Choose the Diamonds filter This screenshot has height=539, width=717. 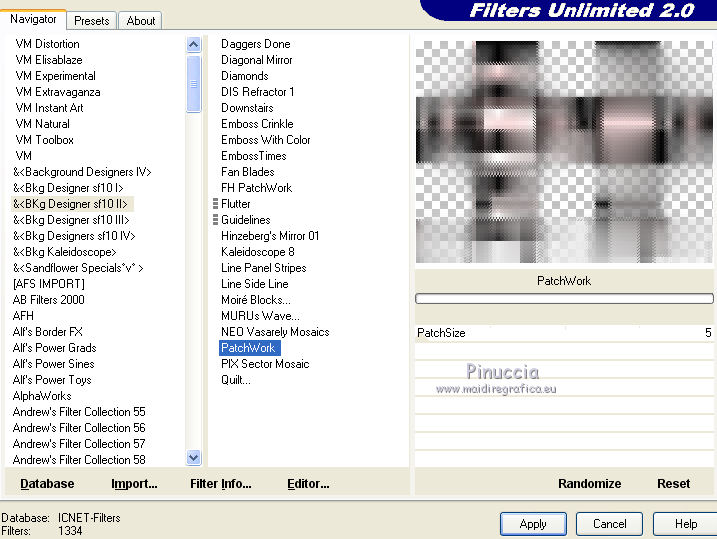[x=245, y=76]
